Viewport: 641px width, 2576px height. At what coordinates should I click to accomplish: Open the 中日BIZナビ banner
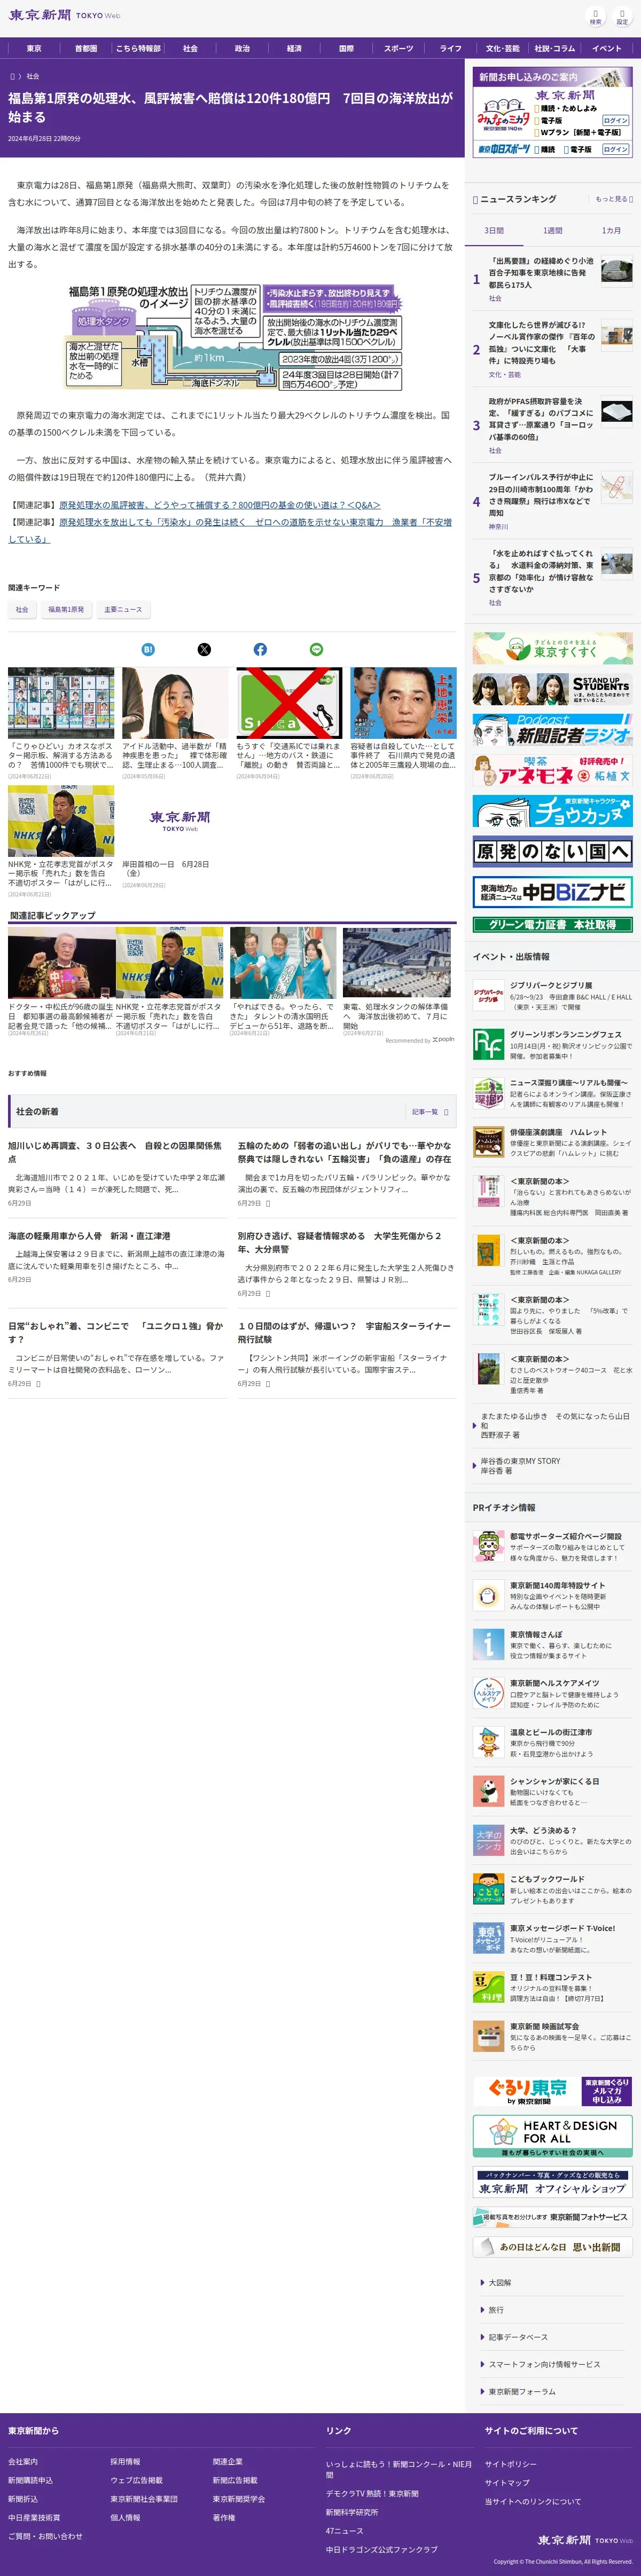point(552,891)
